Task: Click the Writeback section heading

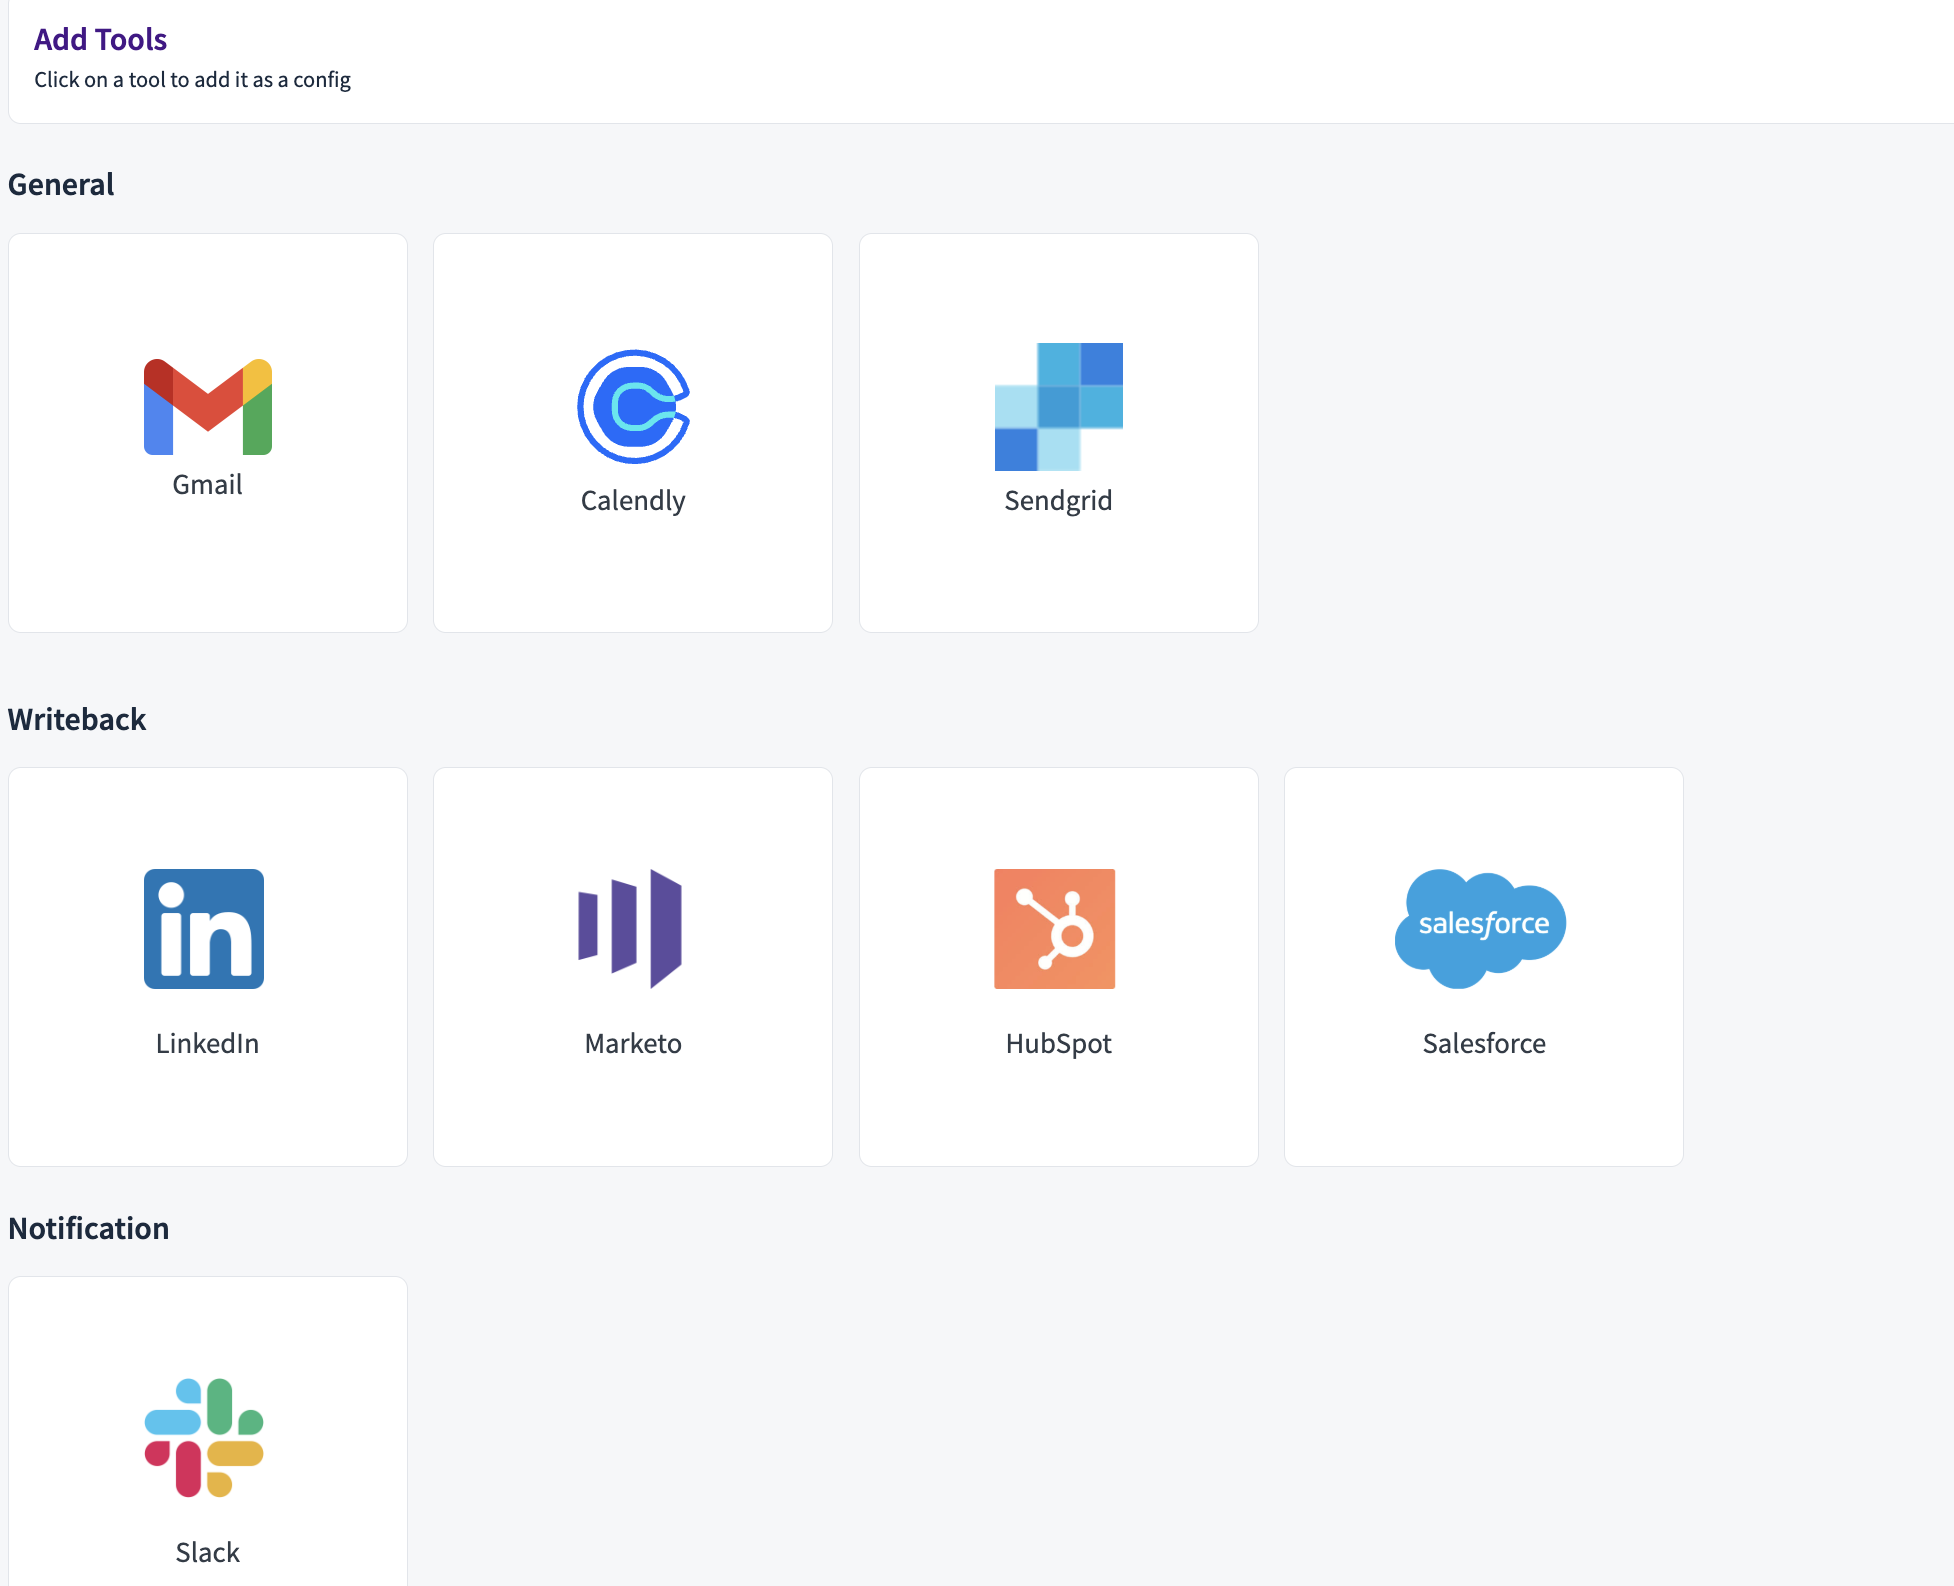Action: click(77, 720)
